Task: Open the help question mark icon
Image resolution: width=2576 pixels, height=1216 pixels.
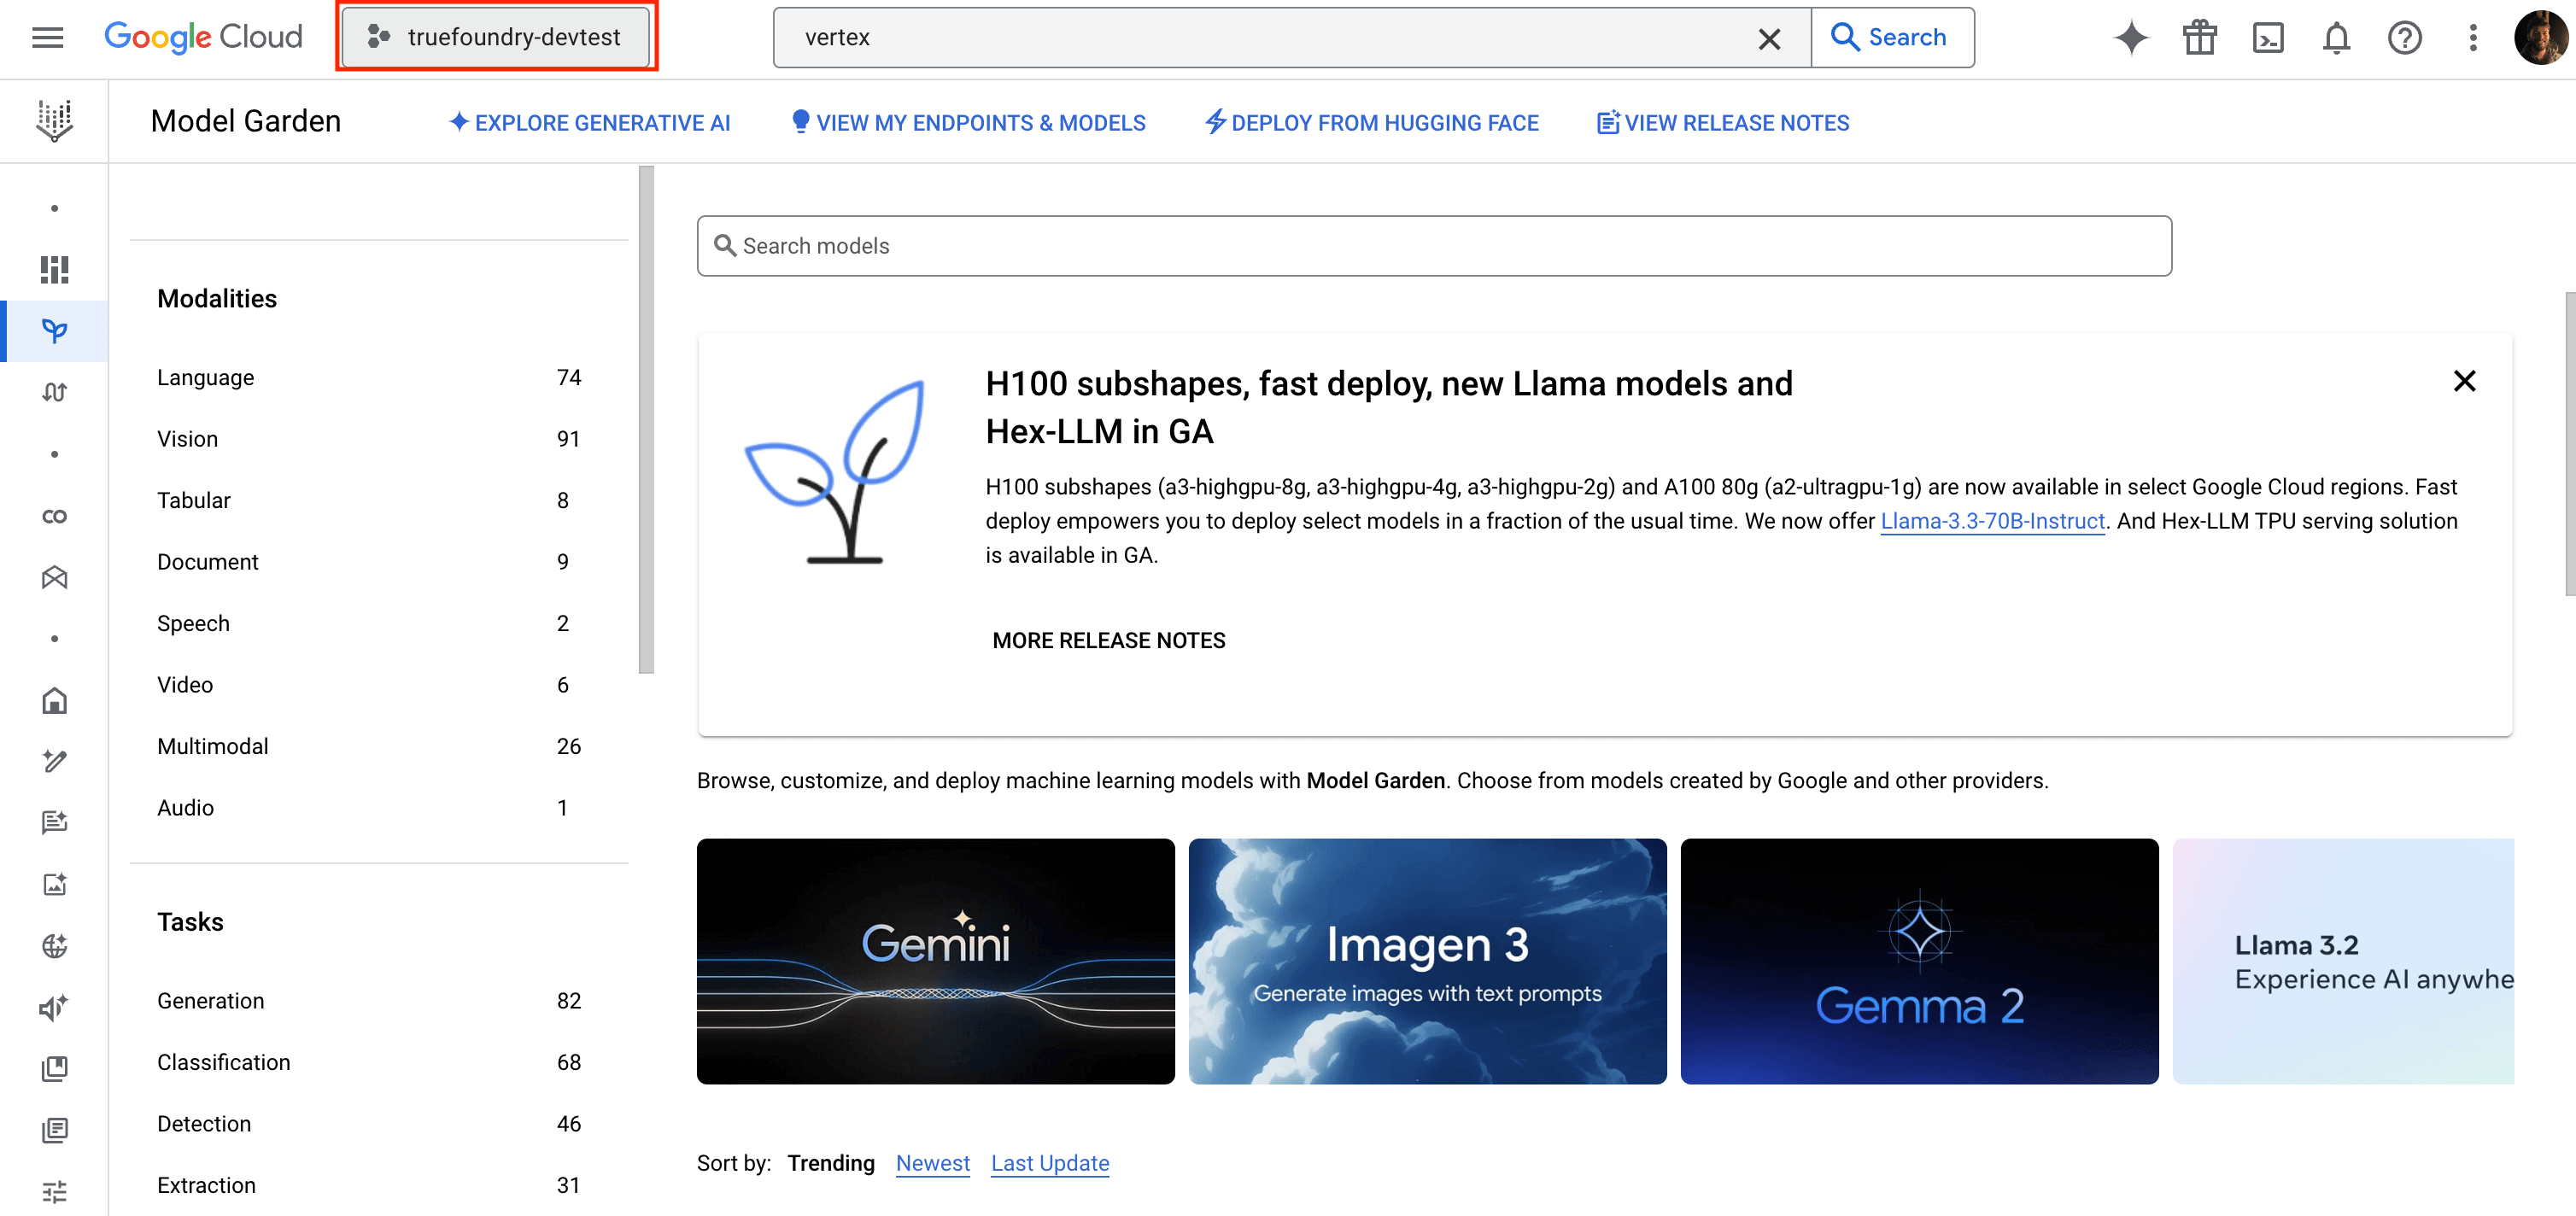Action: click(2404, 38)
